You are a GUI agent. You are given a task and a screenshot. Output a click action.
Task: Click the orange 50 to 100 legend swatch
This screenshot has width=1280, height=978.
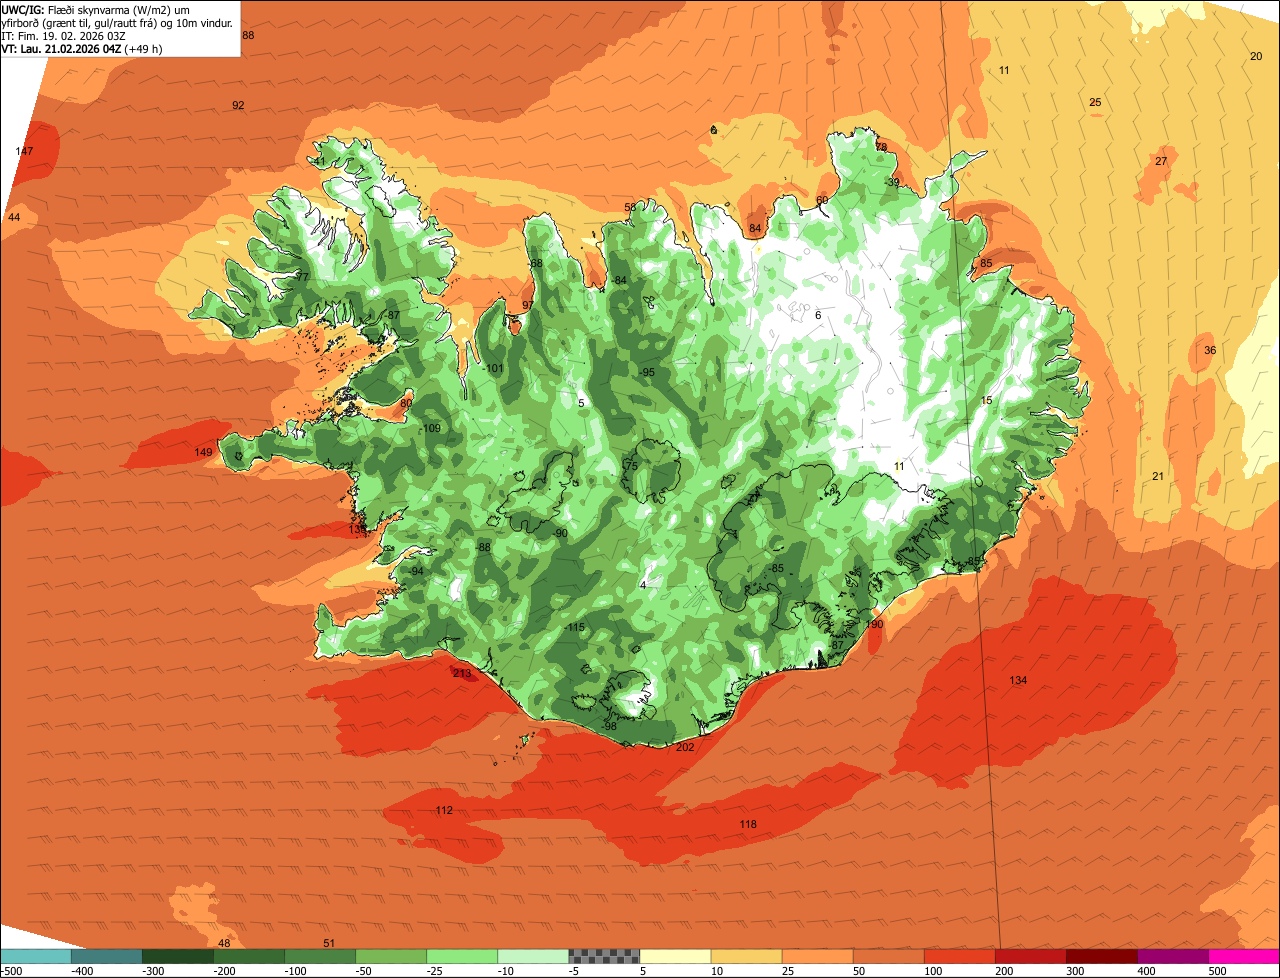coord(888,956)
